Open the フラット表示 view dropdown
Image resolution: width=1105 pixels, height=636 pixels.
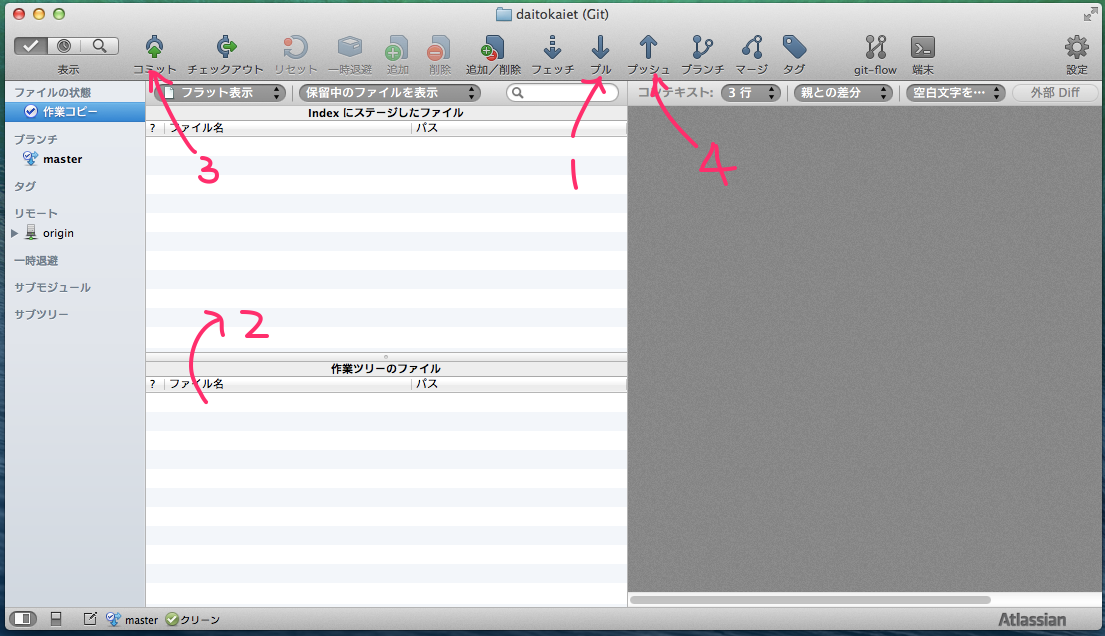click(220, 92)
